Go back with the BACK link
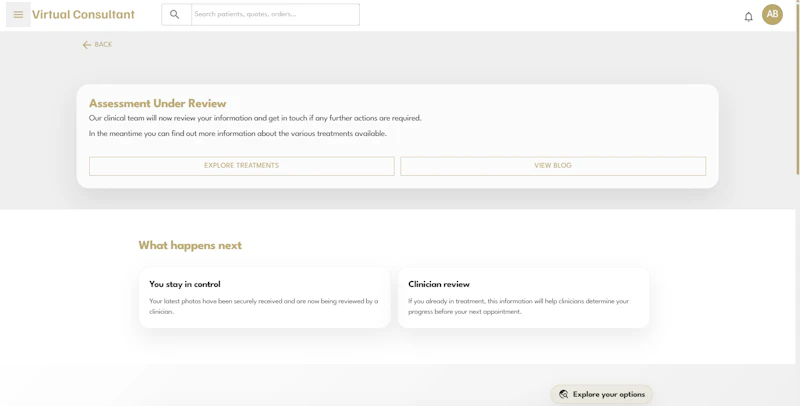800x406 pixels. 97,44
